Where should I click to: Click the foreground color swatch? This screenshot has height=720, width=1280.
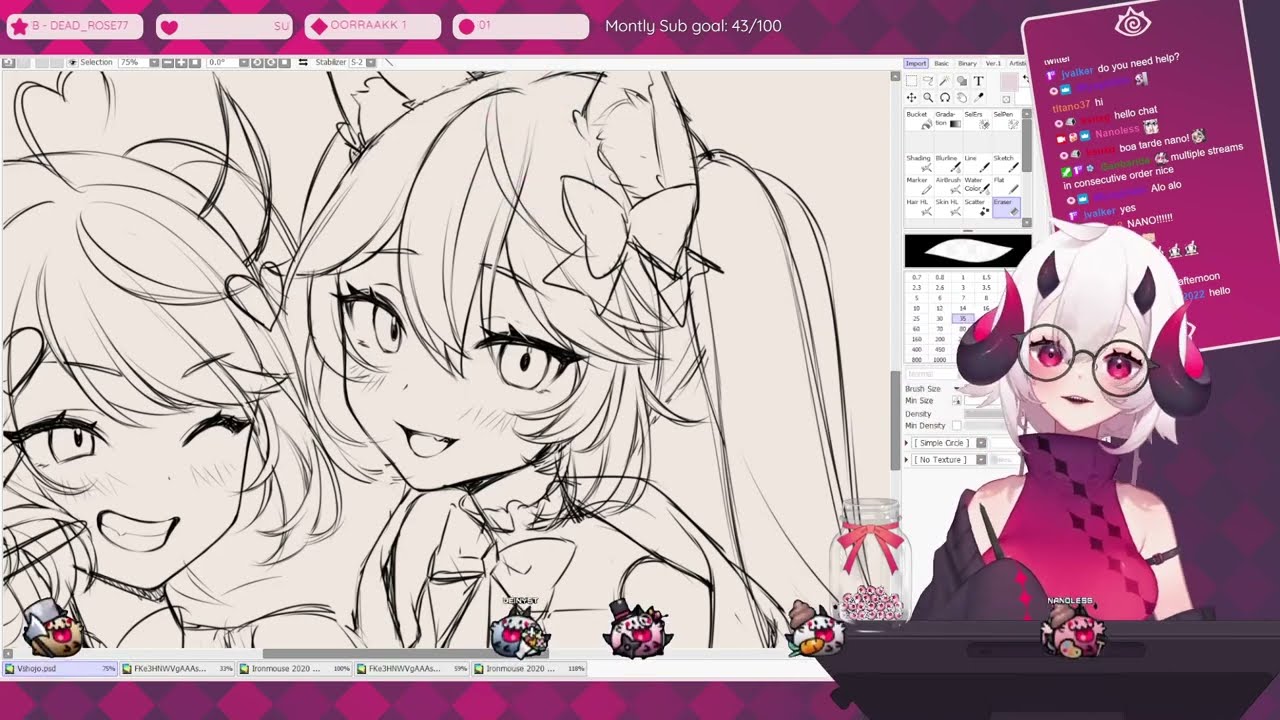pos(1009,82)
